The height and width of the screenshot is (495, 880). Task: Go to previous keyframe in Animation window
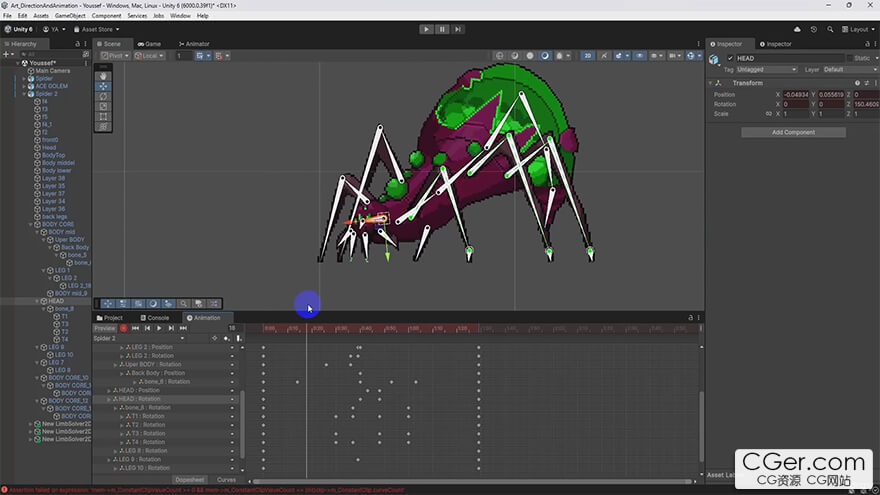point(148,328)
